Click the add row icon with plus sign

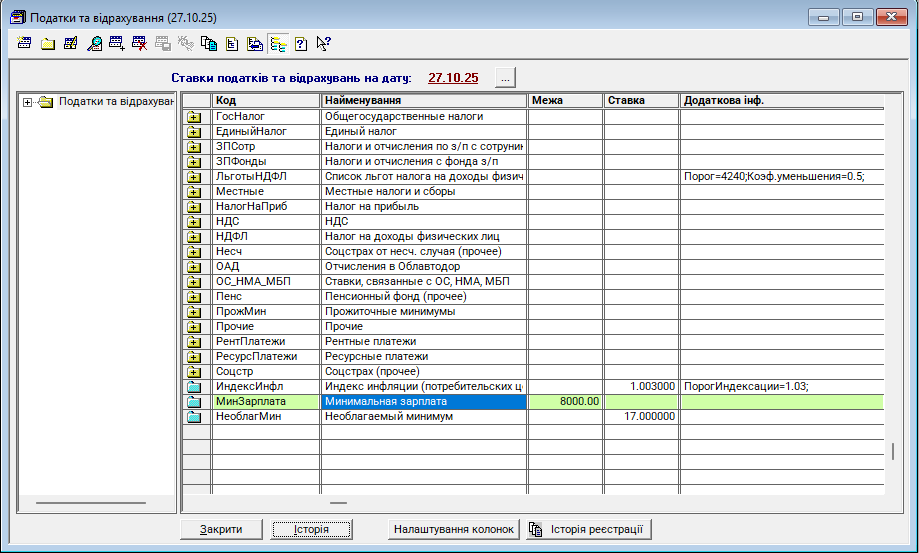coord(116,43)
